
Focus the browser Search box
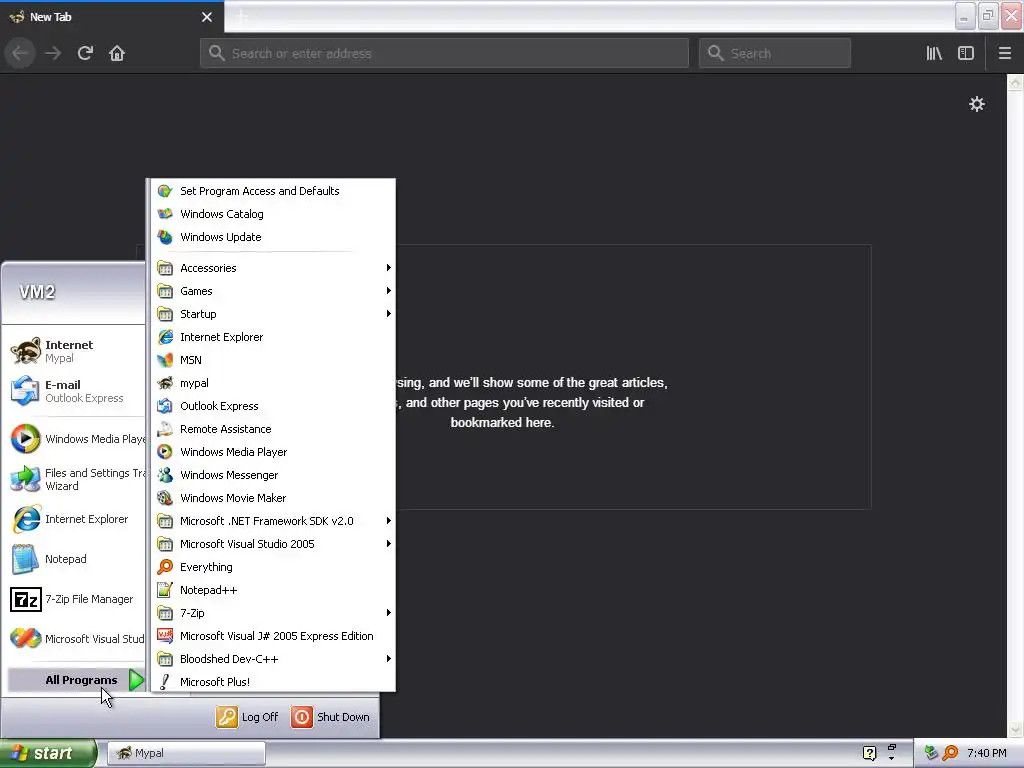(775, 53)
